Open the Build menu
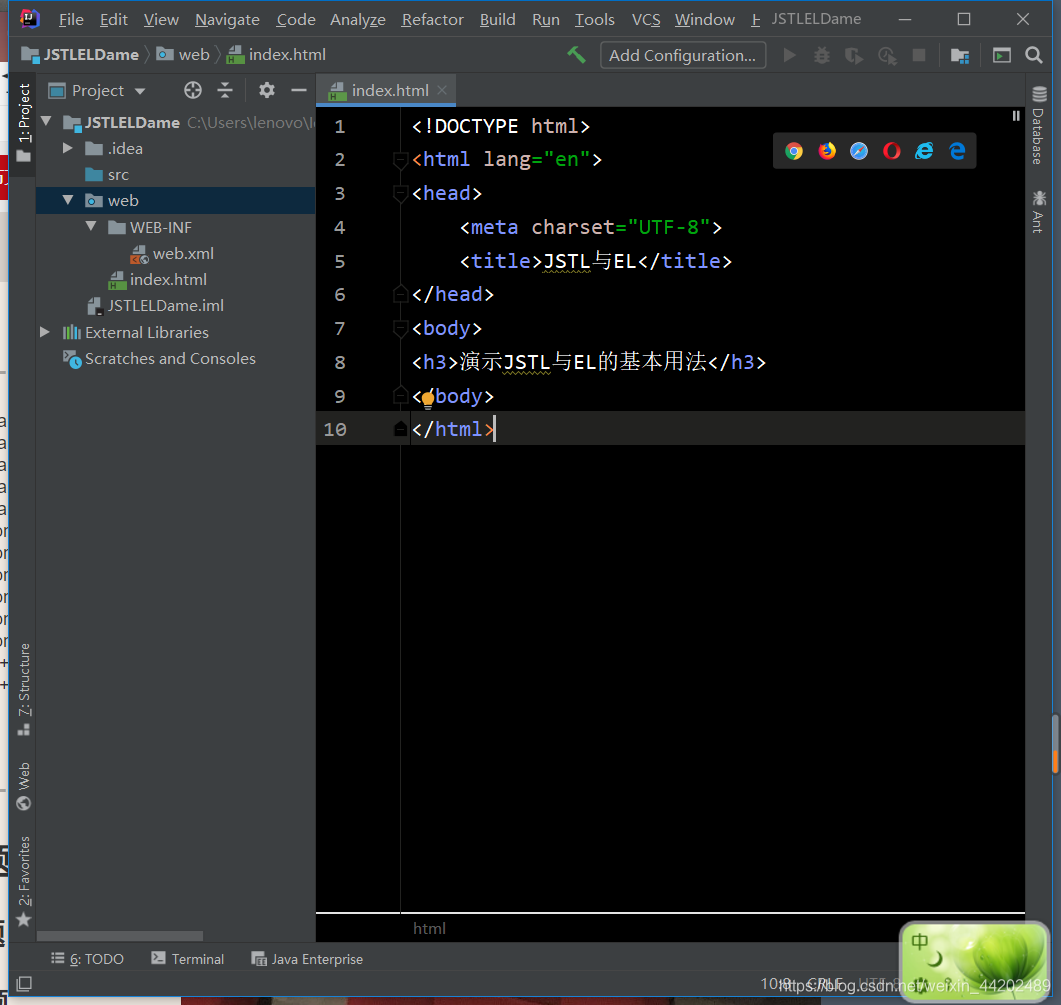The width and height of the screenshot is (1061, 1005). click(497, 20)
